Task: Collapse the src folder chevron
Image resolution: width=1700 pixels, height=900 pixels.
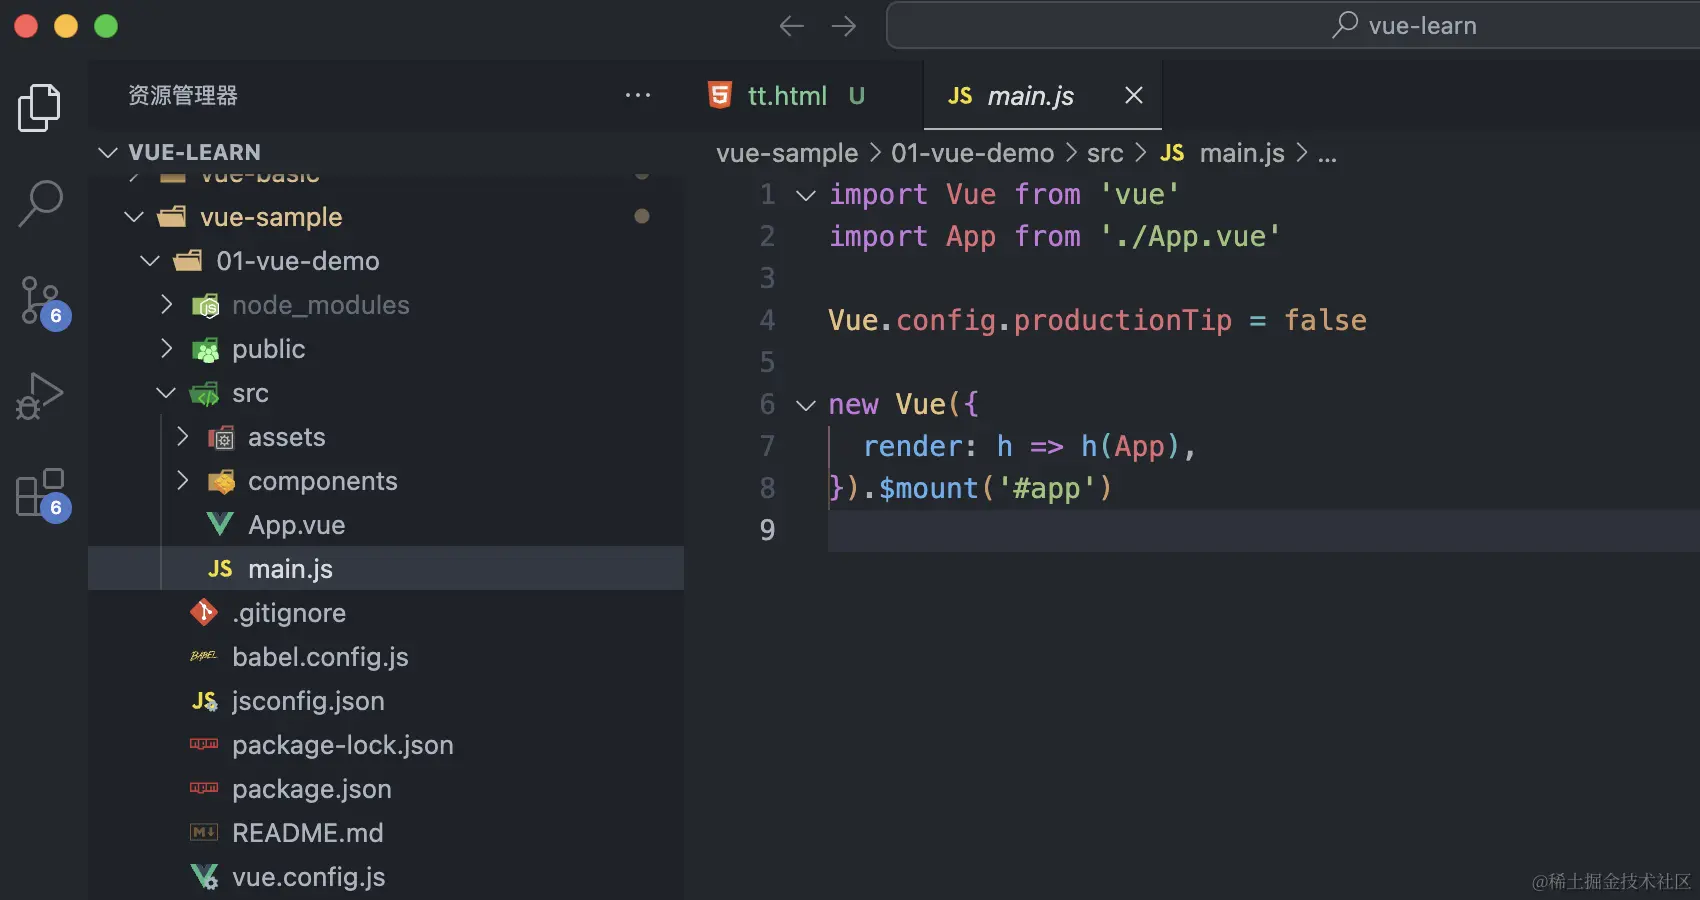Action: (x=166, y=393)
